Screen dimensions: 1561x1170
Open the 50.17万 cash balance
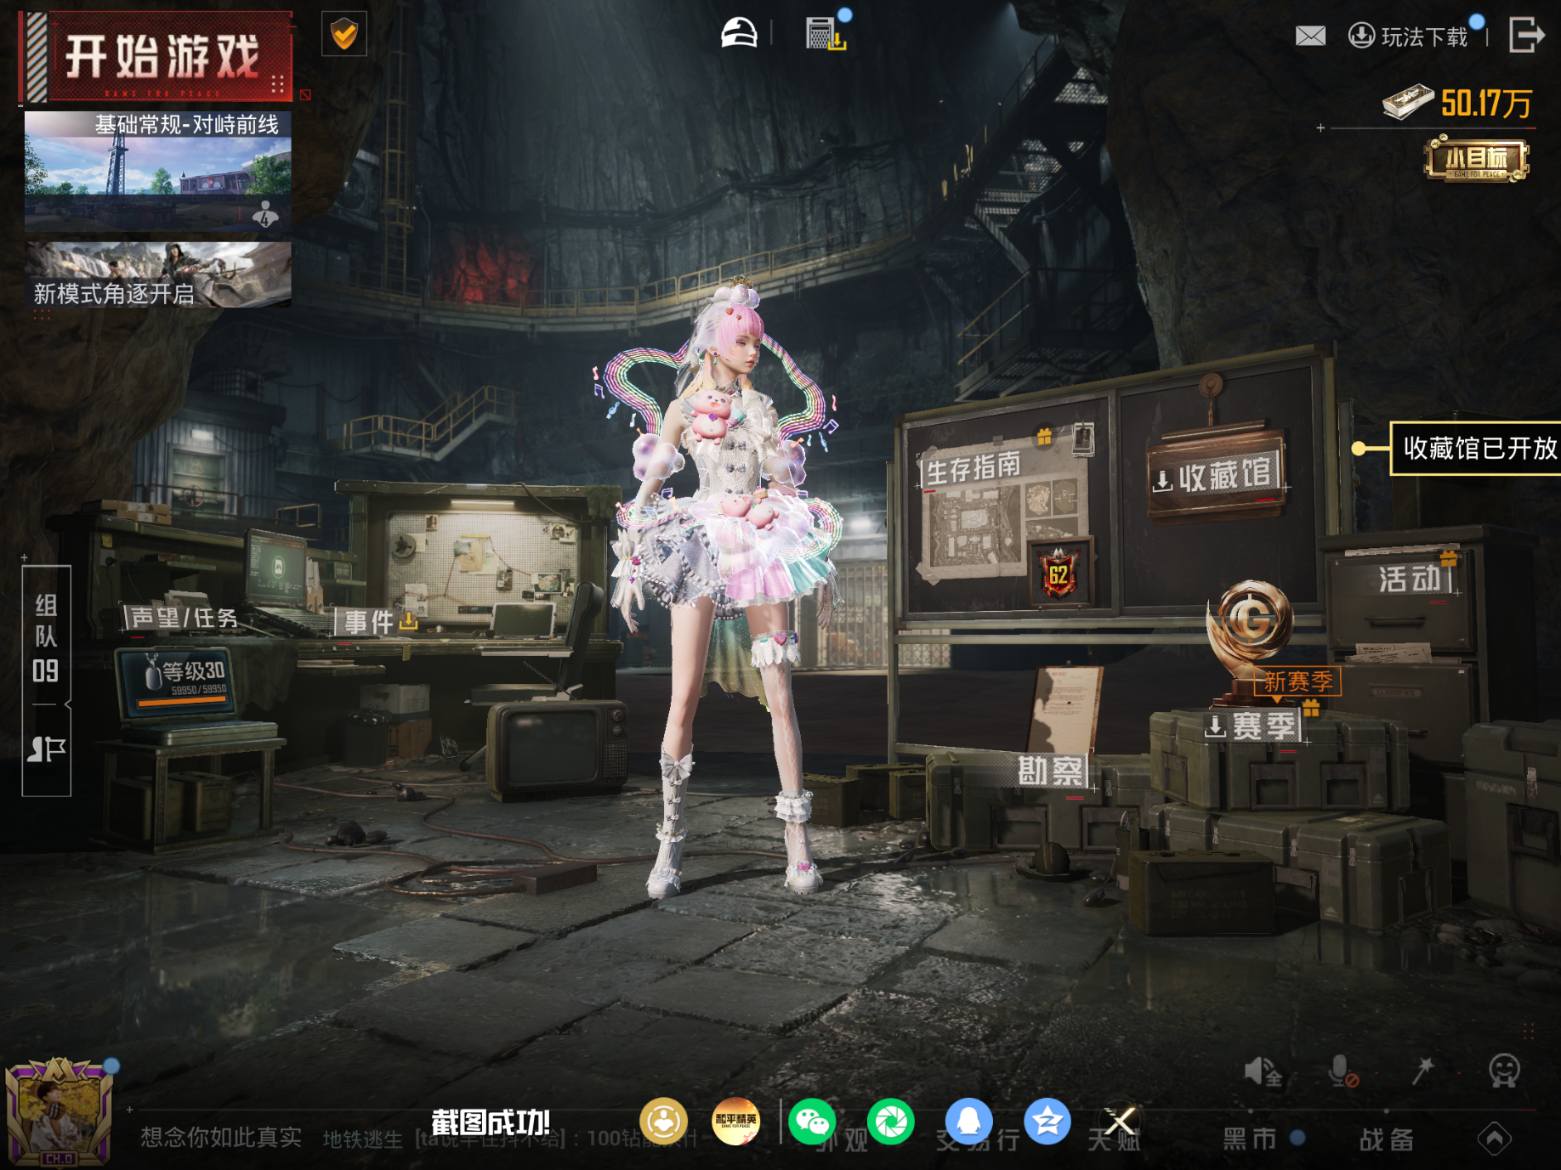[1458, 103]
